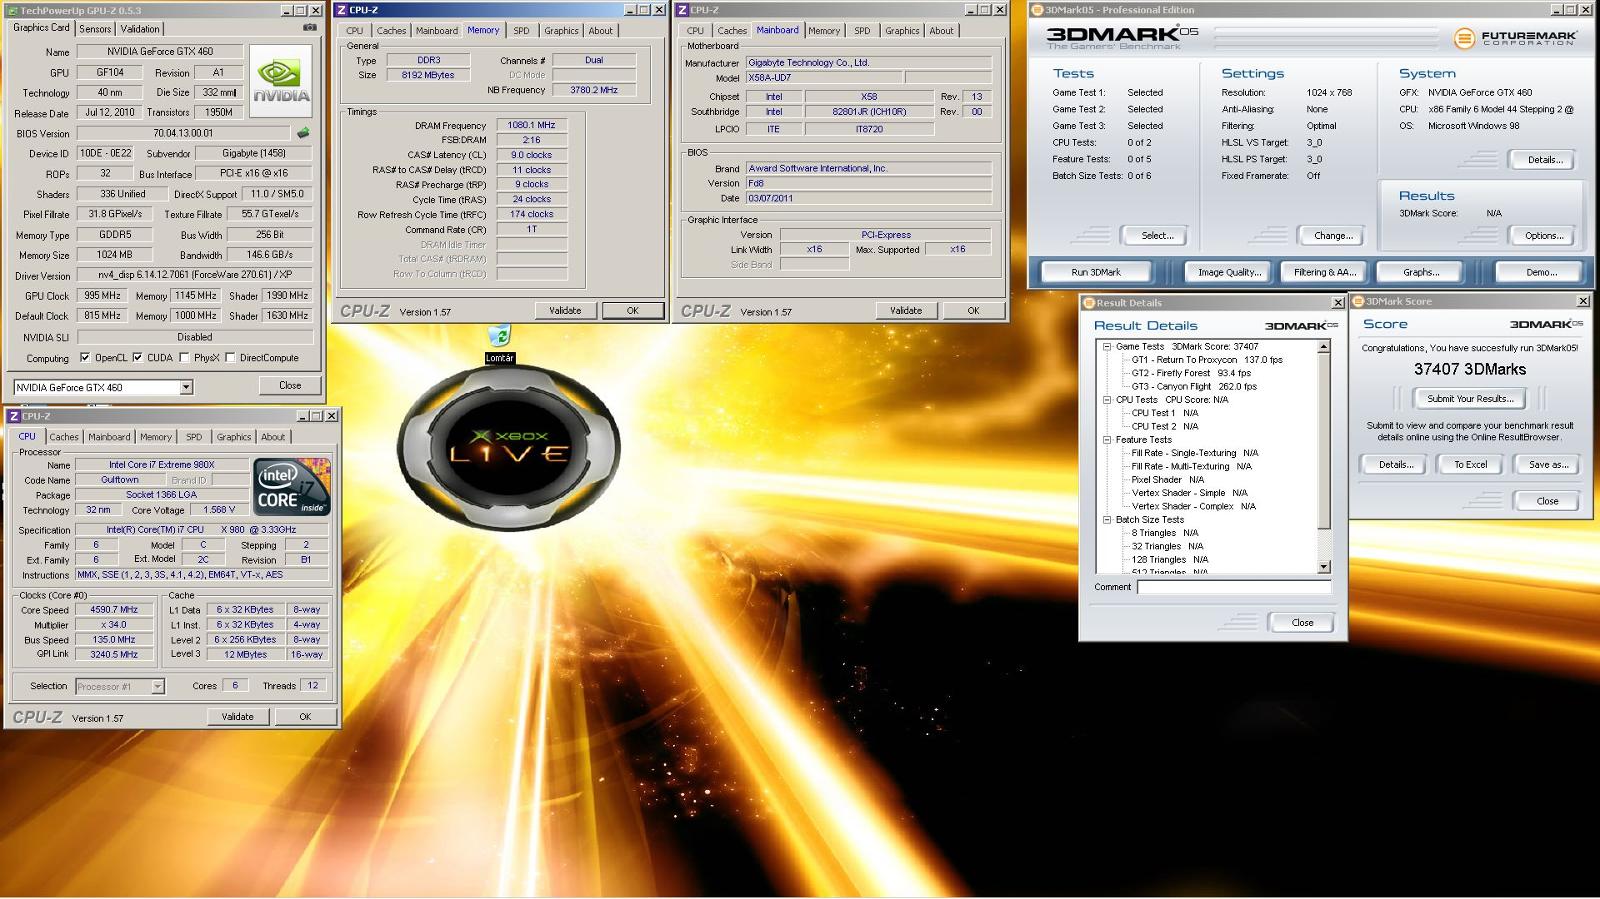Click the Intel Core i7 logo badge
This screenshot has width=1600, height=899.
[x=292, y=487]
